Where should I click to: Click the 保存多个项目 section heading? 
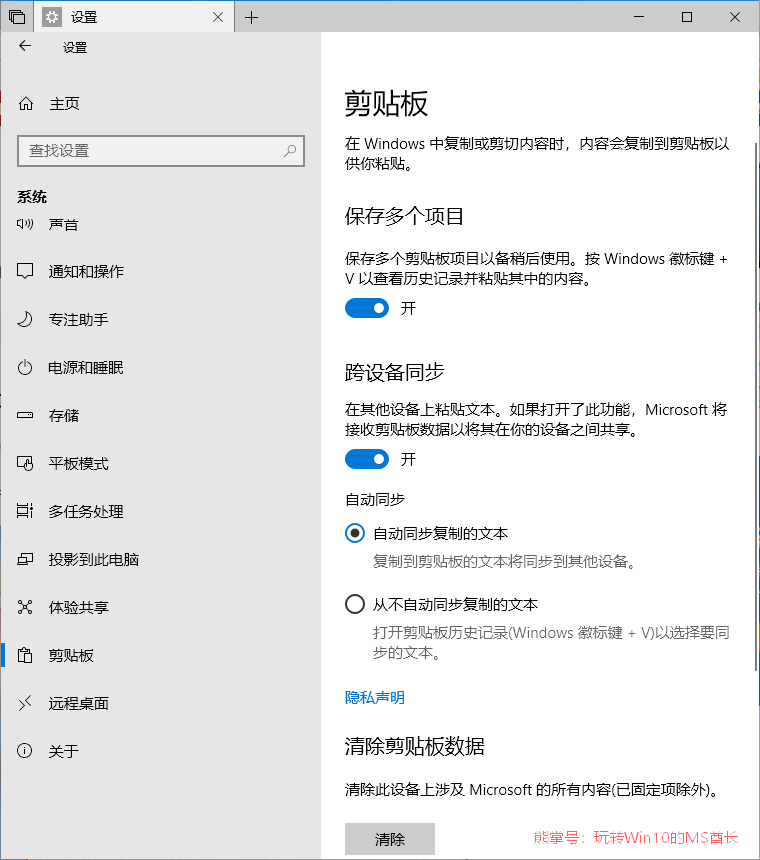tap(404, 216)
